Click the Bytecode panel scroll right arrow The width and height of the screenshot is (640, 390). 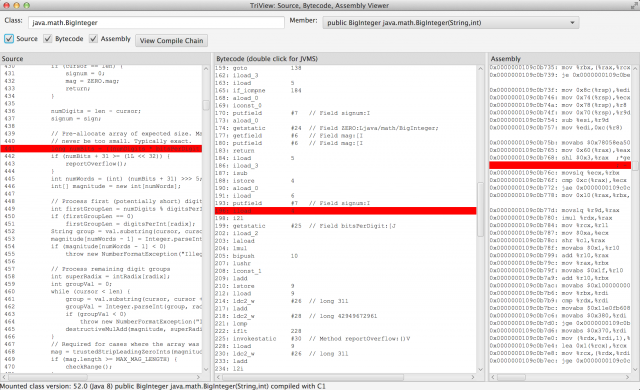473,377
